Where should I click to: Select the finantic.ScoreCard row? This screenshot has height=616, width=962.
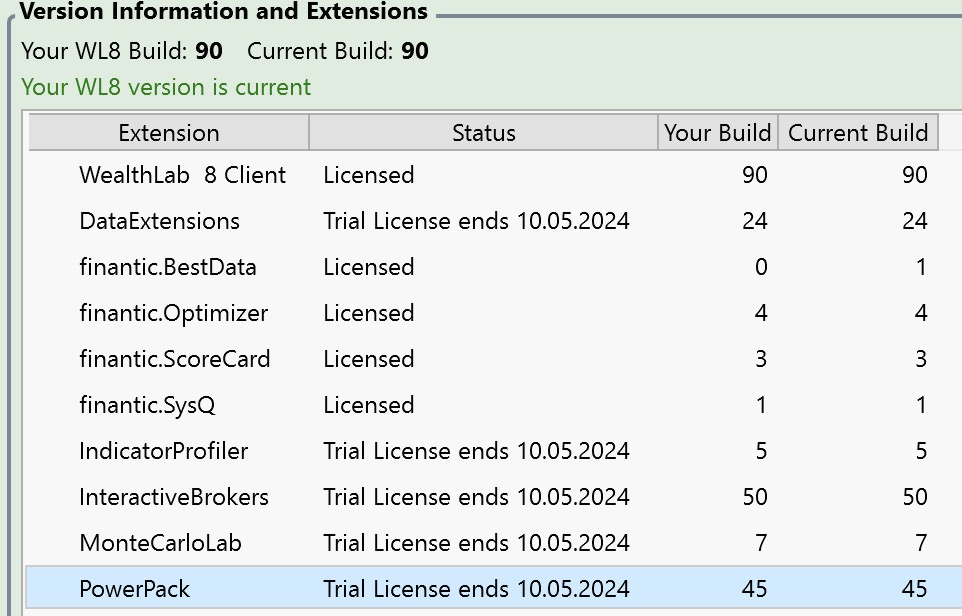point(174,359)
